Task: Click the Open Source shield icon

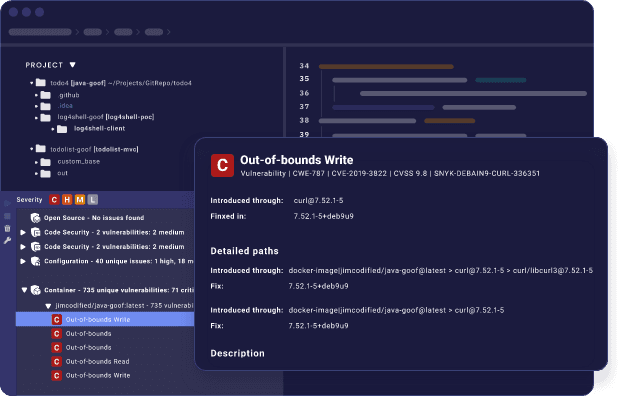Action: tap(36, 218)
